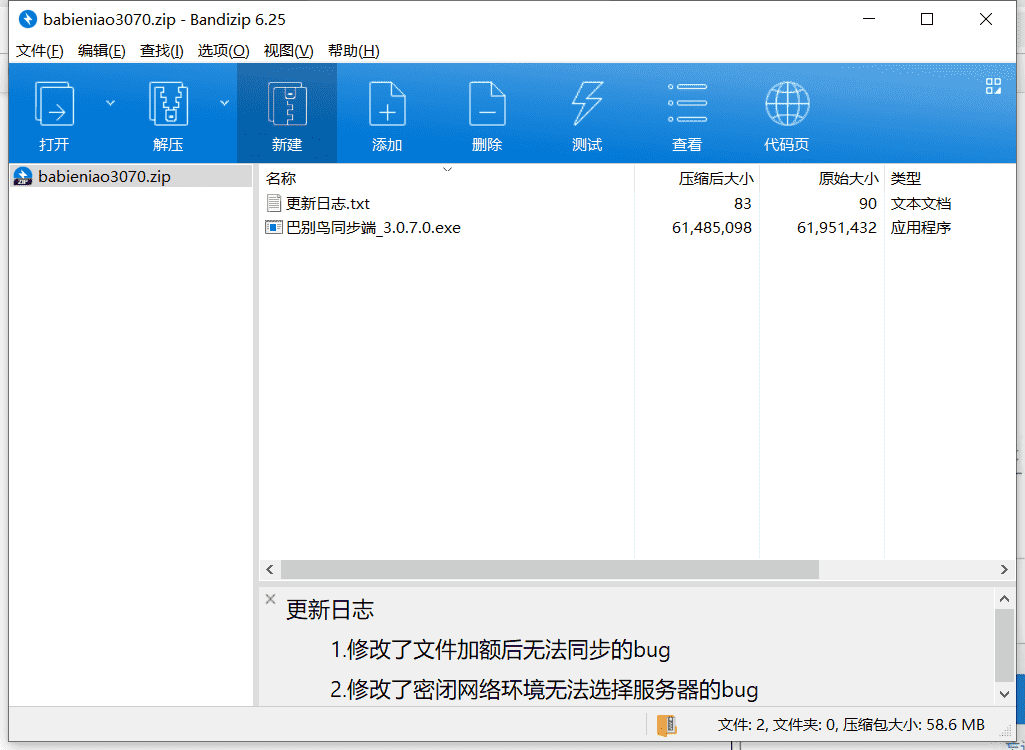Sort by the 名称 column header
The image size is (1025, 750).
[x=447, y=178]
